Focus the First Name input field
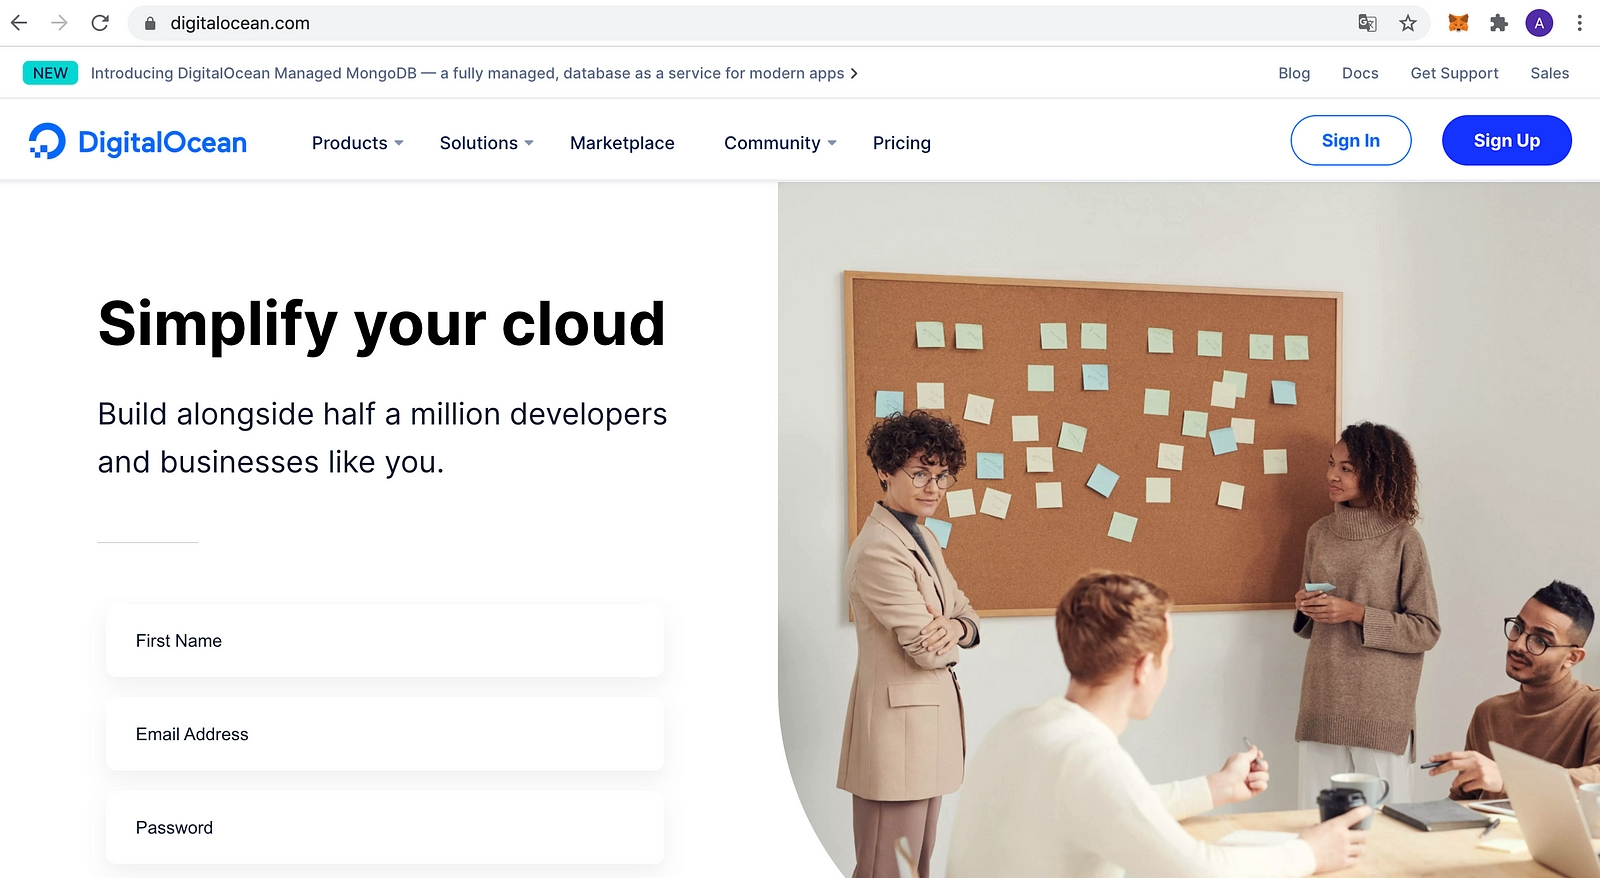Image resolution: width=1600 pixels, height=878 pixels. tap(385, 641)
